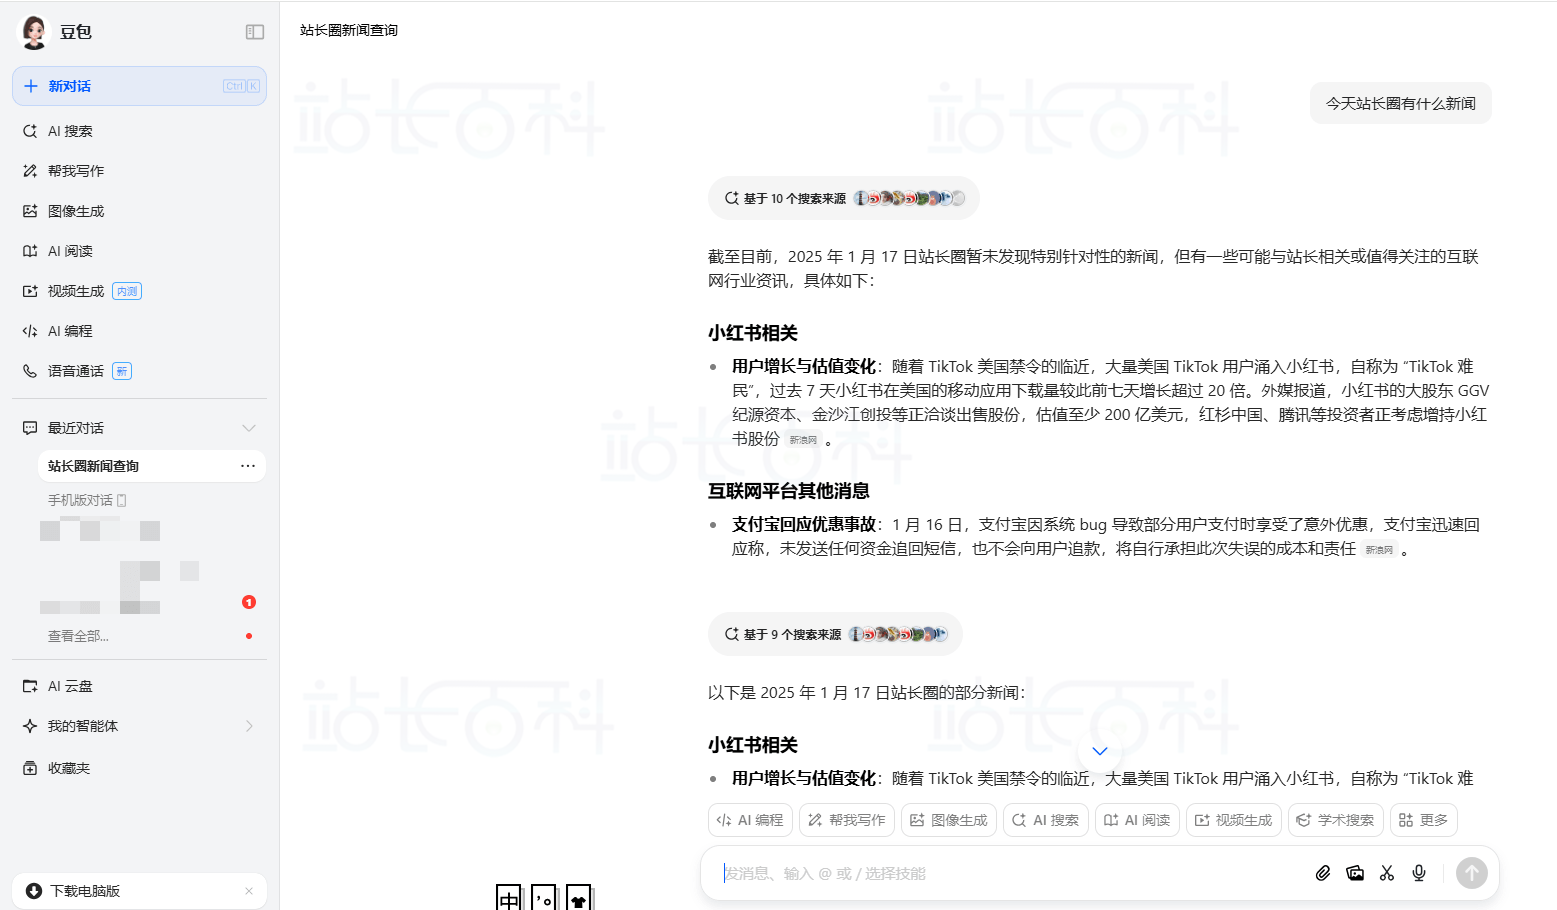The image size is (1557, 910).
Task: Click the 最近对话 chat bubble icon
Action: coord(30,428)
